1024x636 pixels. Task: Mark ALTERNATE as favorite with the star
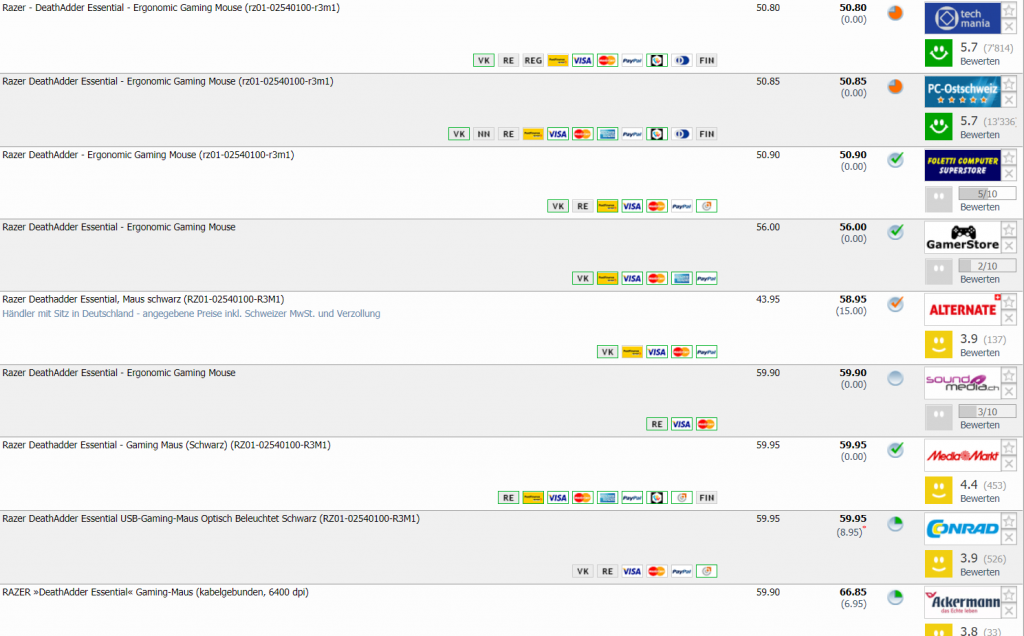coord(1009,302)
